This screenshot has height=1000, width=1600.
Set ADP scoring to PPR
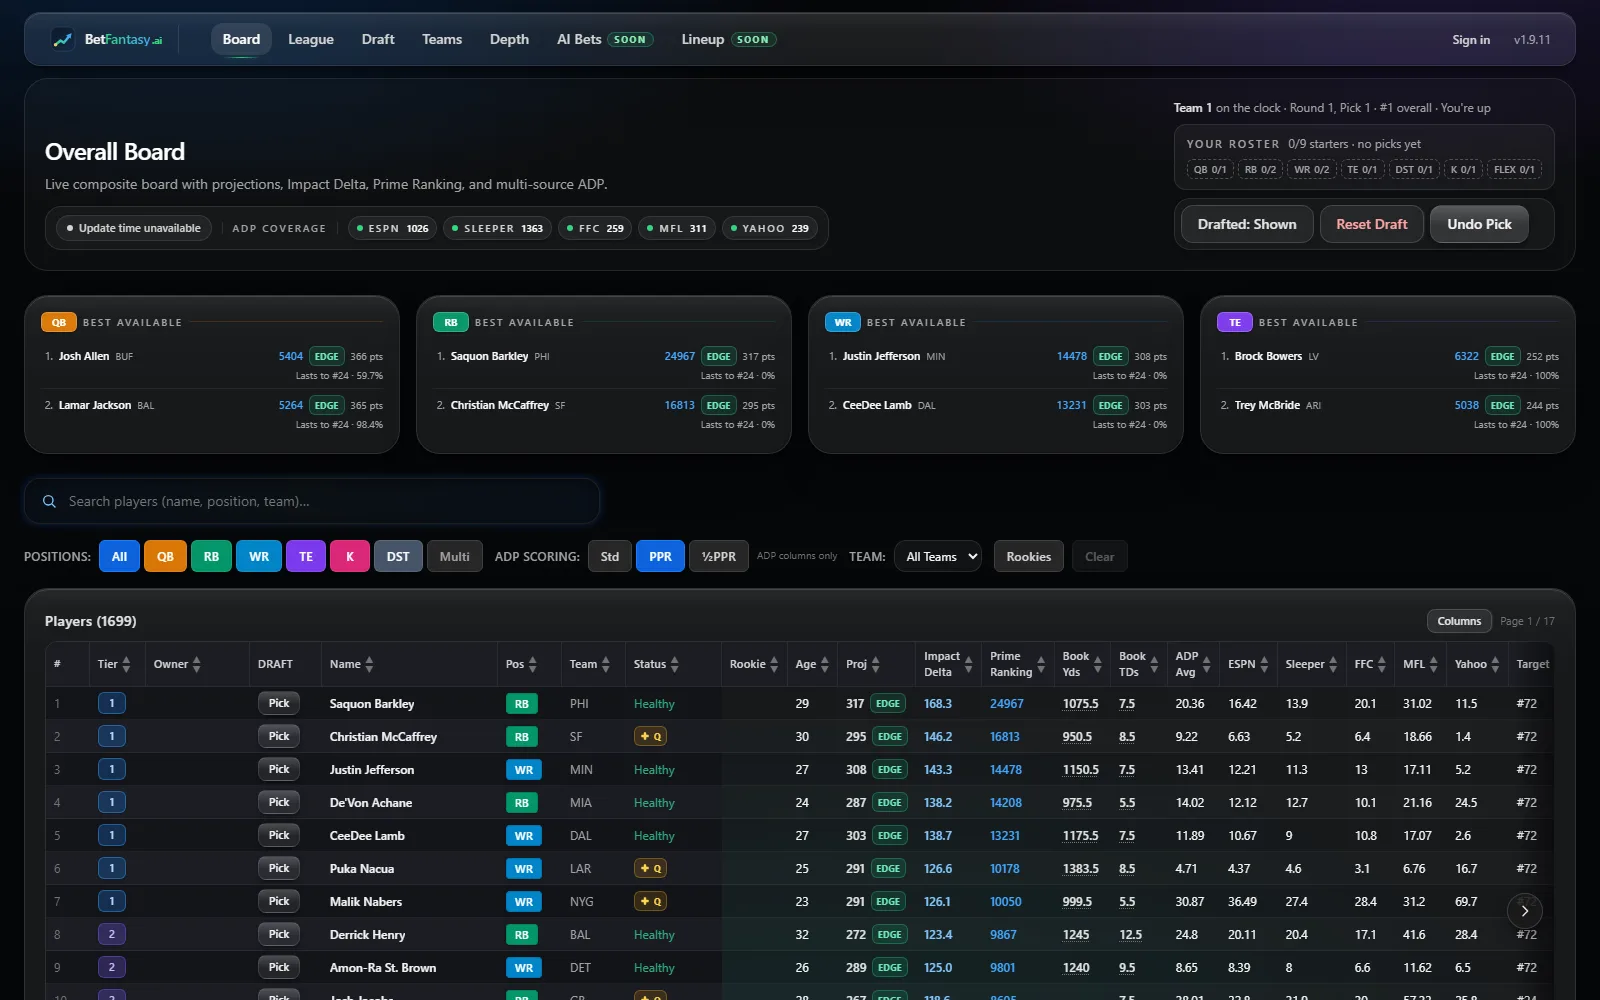tap(660, 557)
